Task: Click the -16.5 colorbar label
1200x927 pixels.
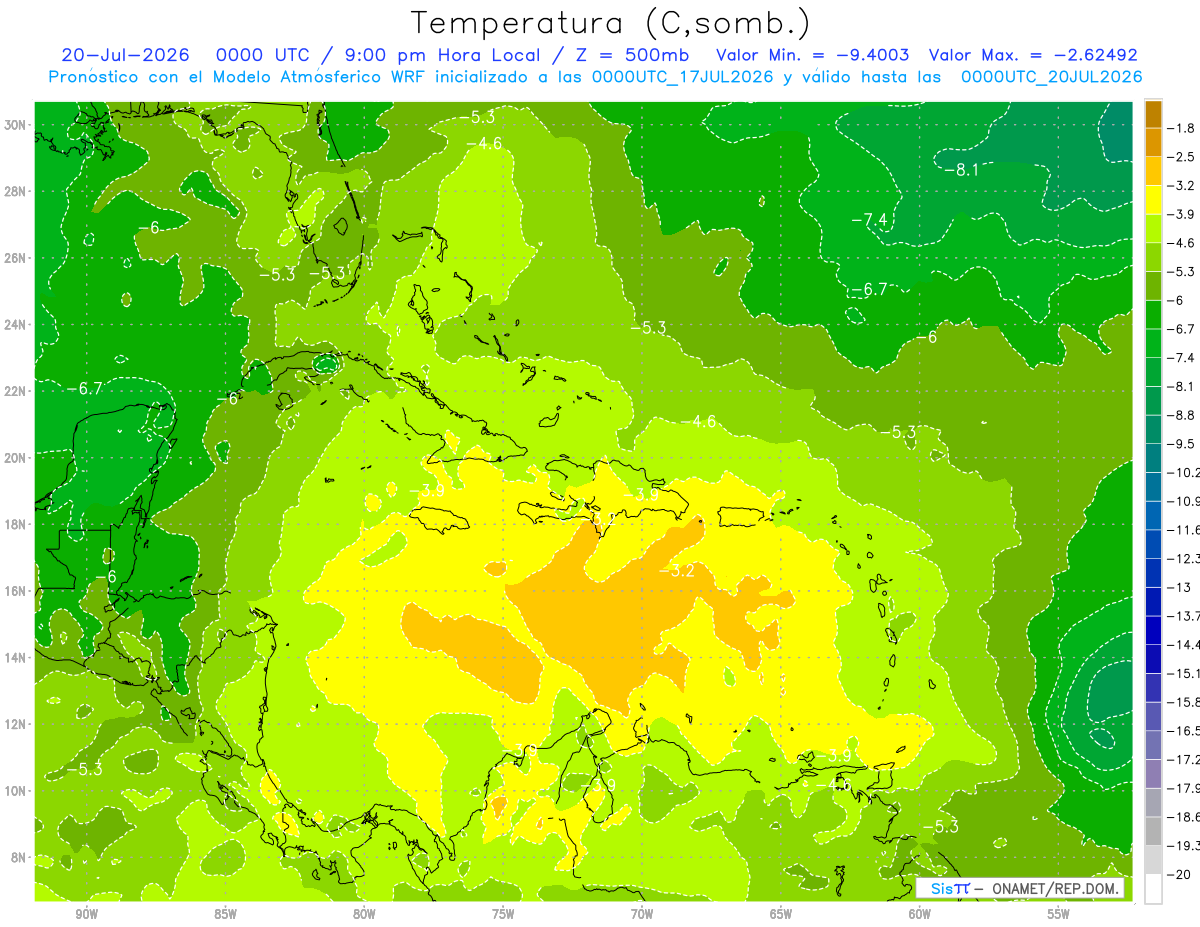Action: [1184, 731]
